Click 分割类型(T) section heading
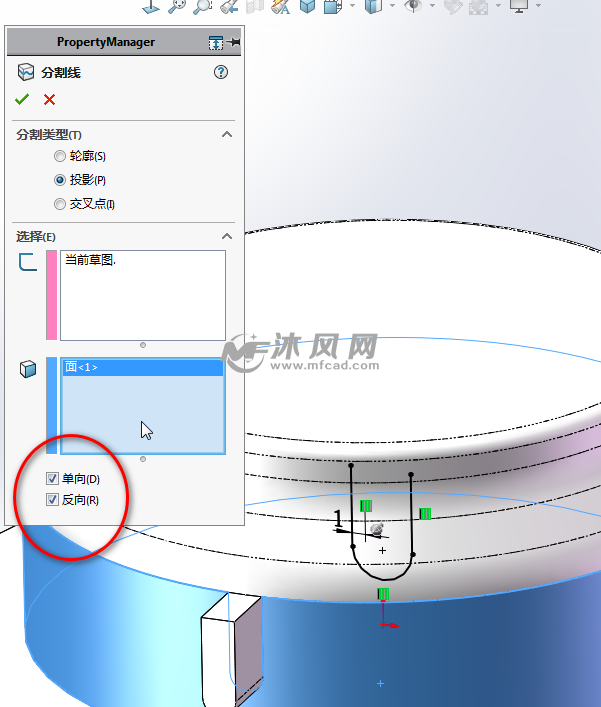Image resolution: width=601 pixels, height=707 pixels. (x=49, y=135)
